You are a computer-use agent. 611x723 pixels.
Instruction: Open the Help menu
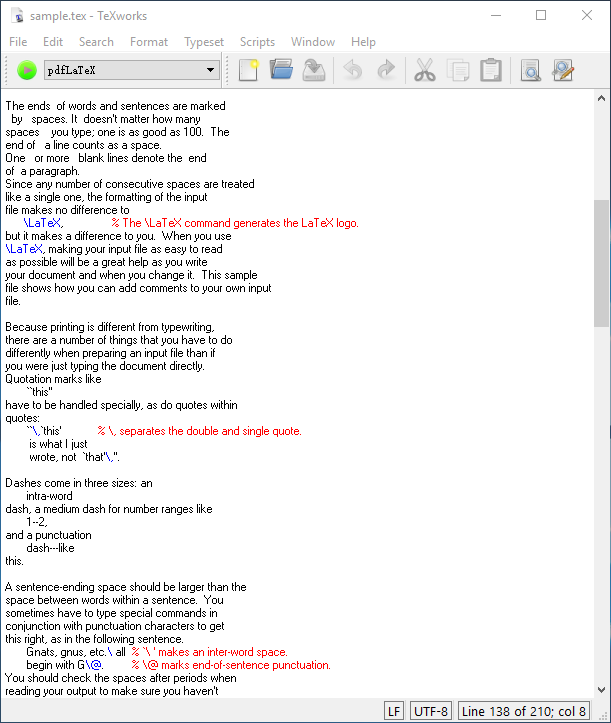(363, 42)
